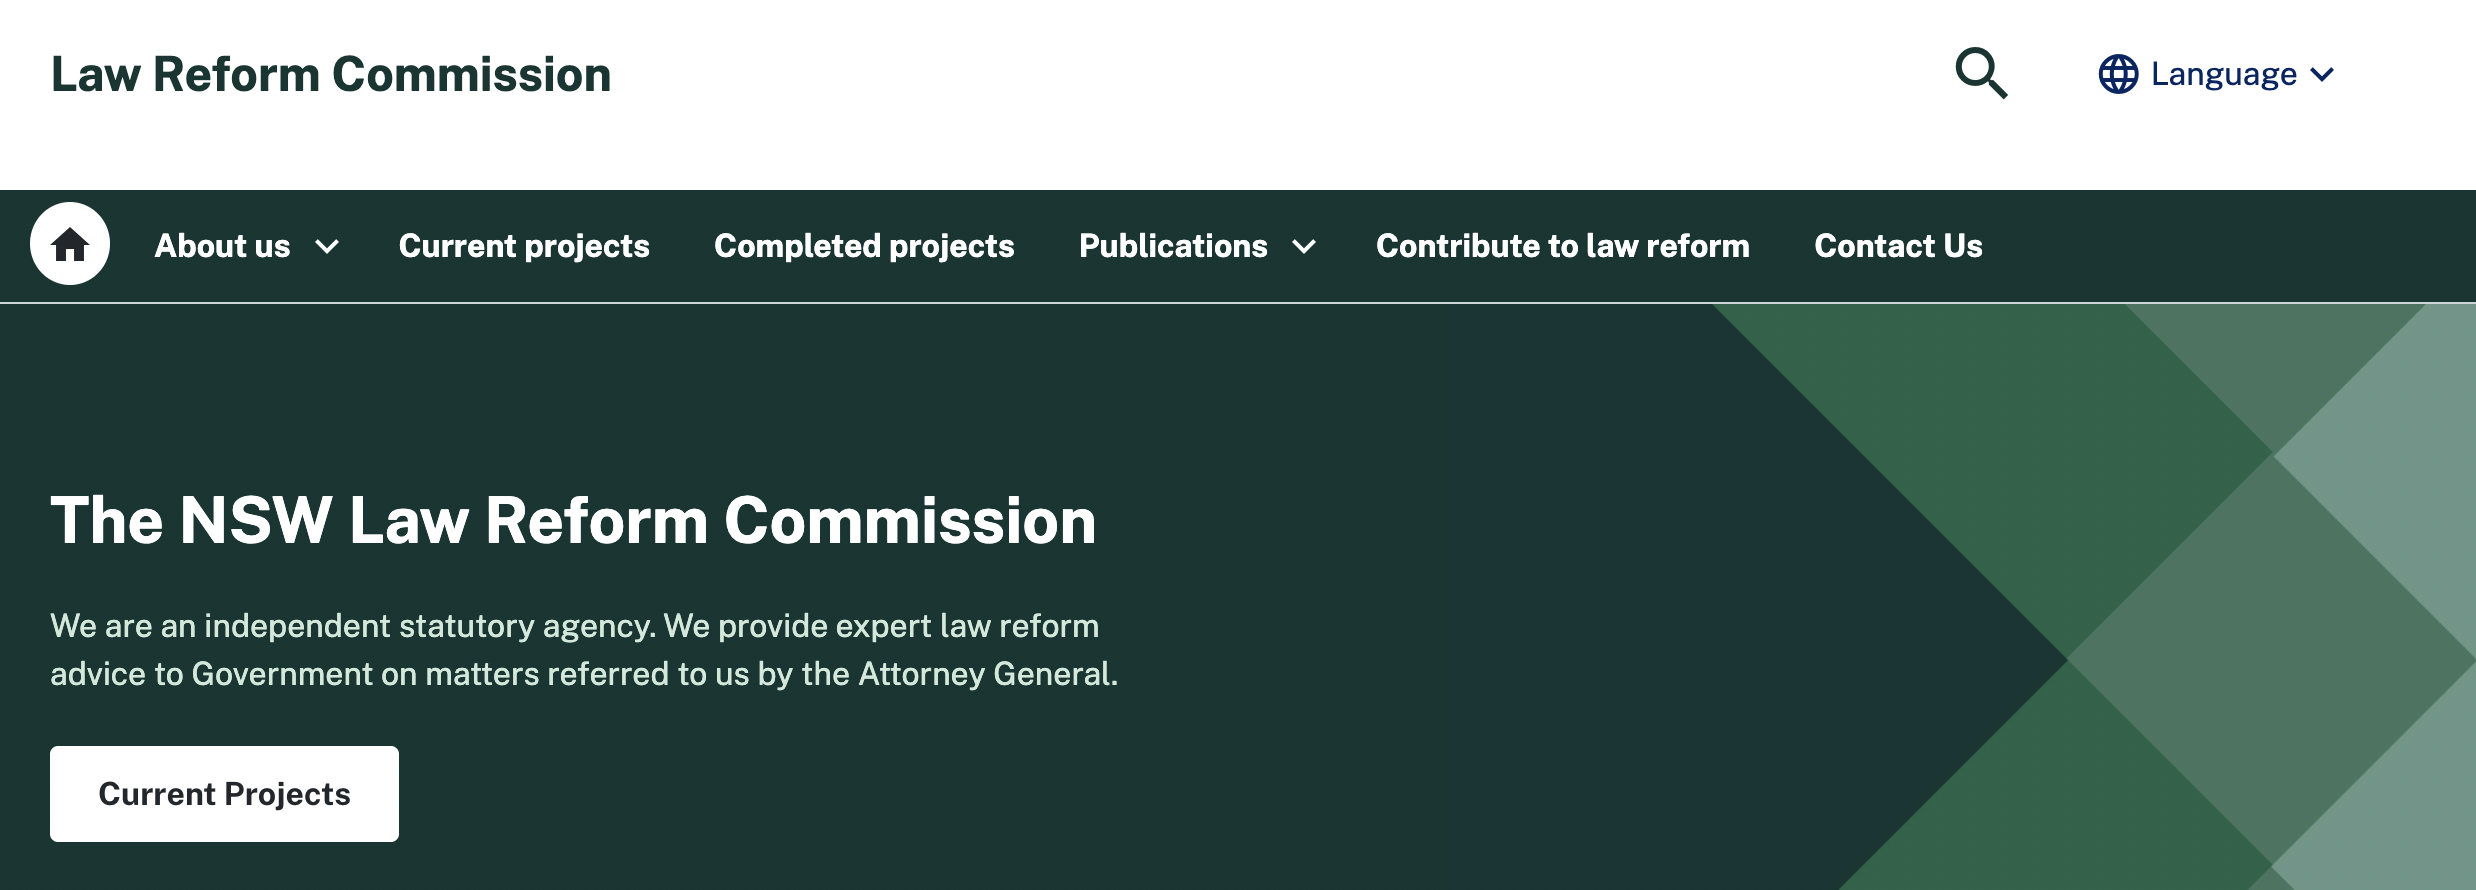Click the Law Reform Commission site title
Screen dimensions: 2476x890
point(331,75)
